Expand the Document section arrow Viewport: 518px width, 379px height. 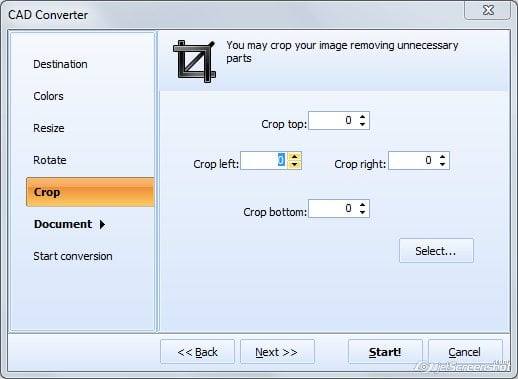[102, 224]
